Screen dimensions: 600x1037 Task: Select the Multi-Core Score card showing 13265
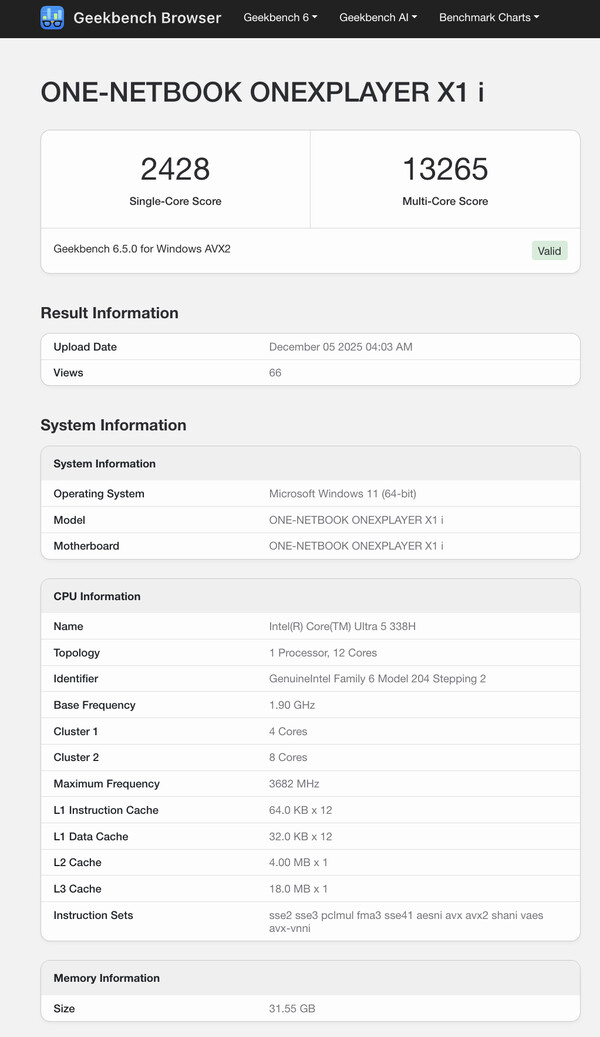pyautogui.click(x=445, y=180)
